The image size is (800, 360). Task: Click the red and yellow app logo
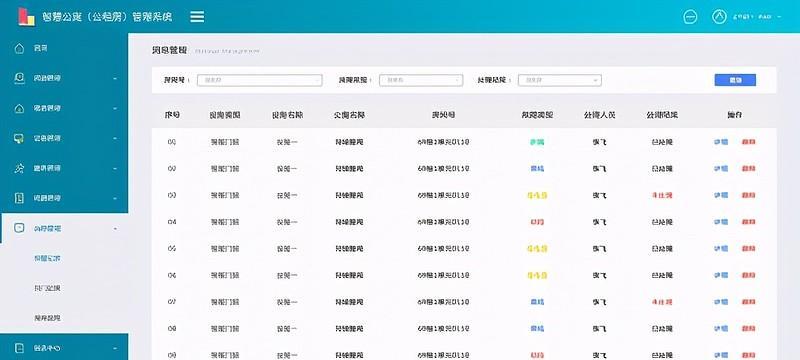pos(26,16)
